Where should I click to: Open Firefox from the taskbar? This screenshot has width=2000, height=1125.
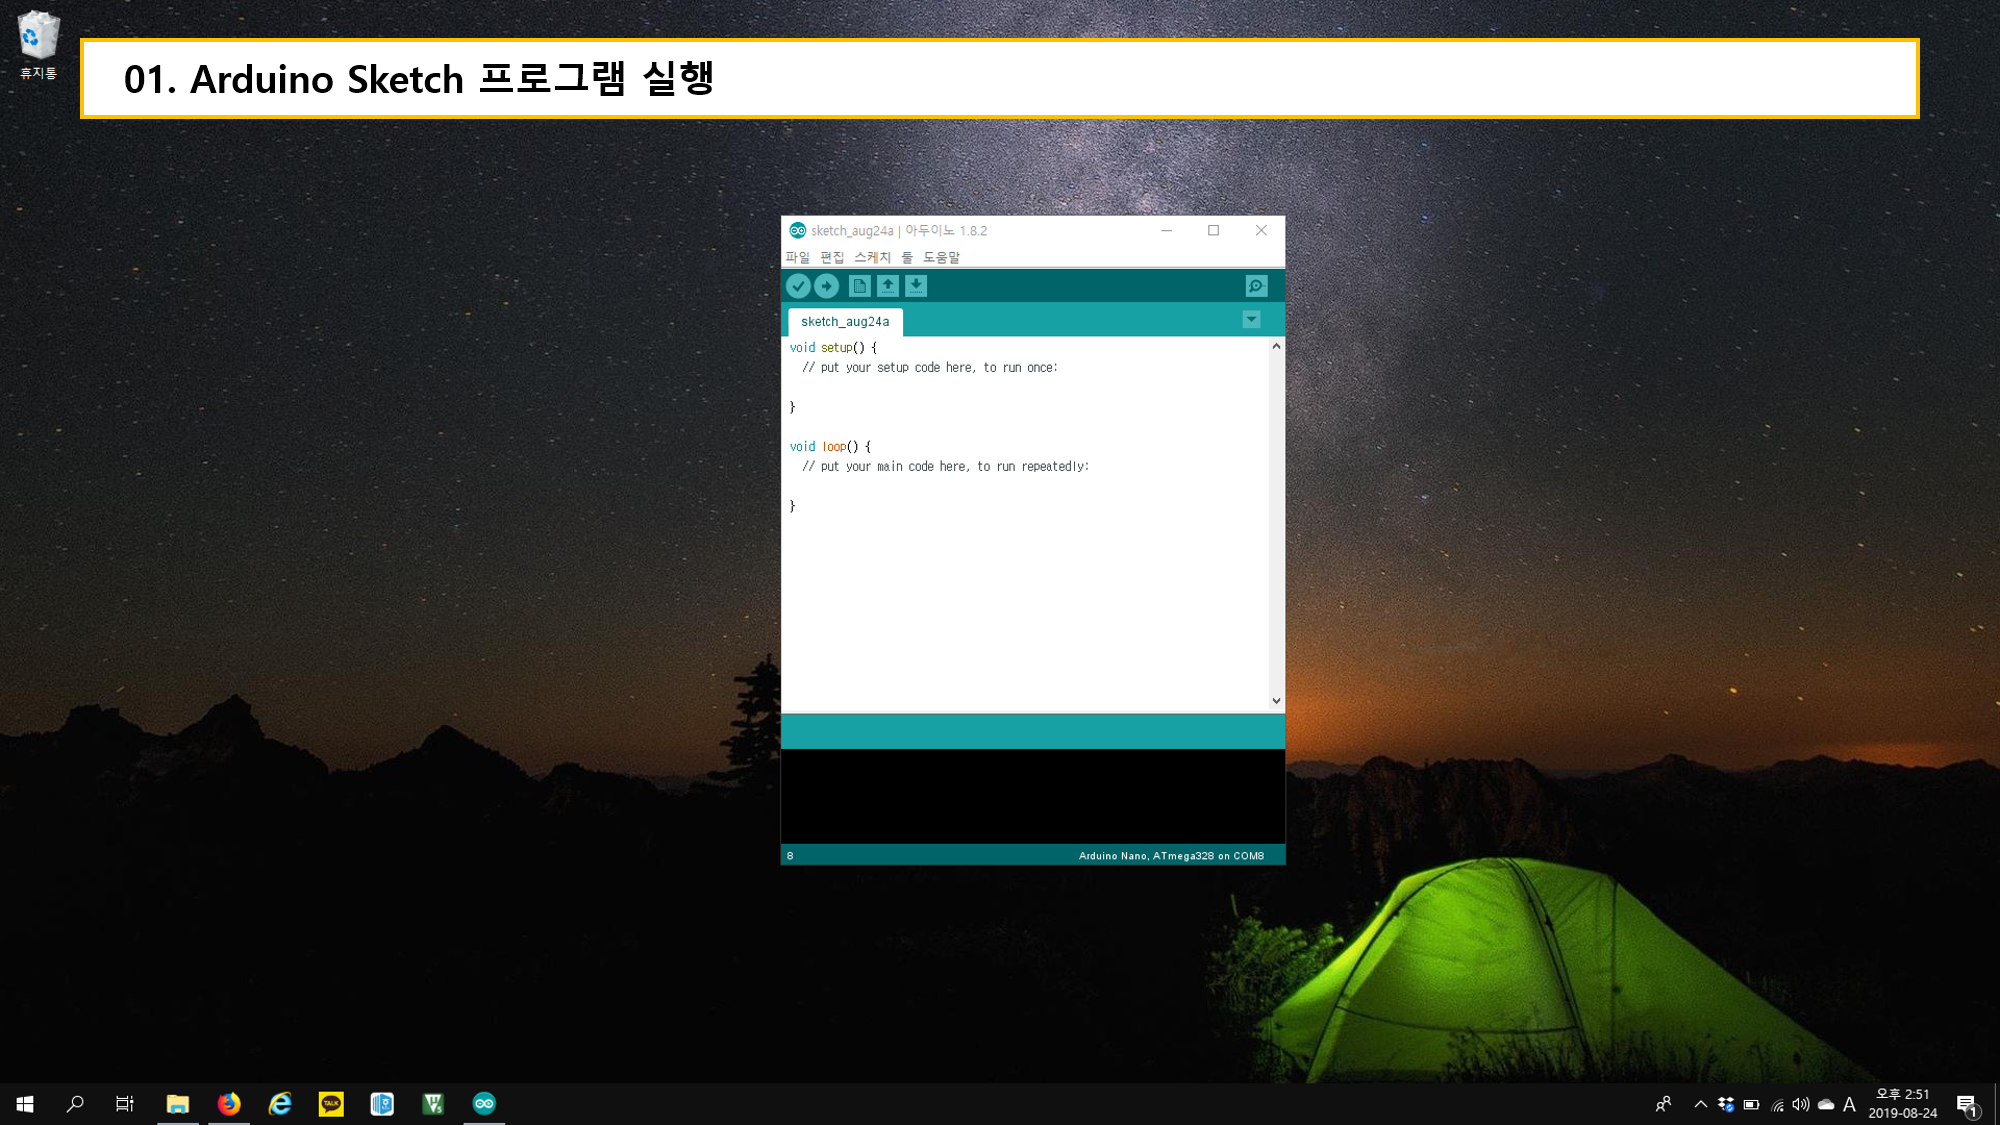point(229,1103)
